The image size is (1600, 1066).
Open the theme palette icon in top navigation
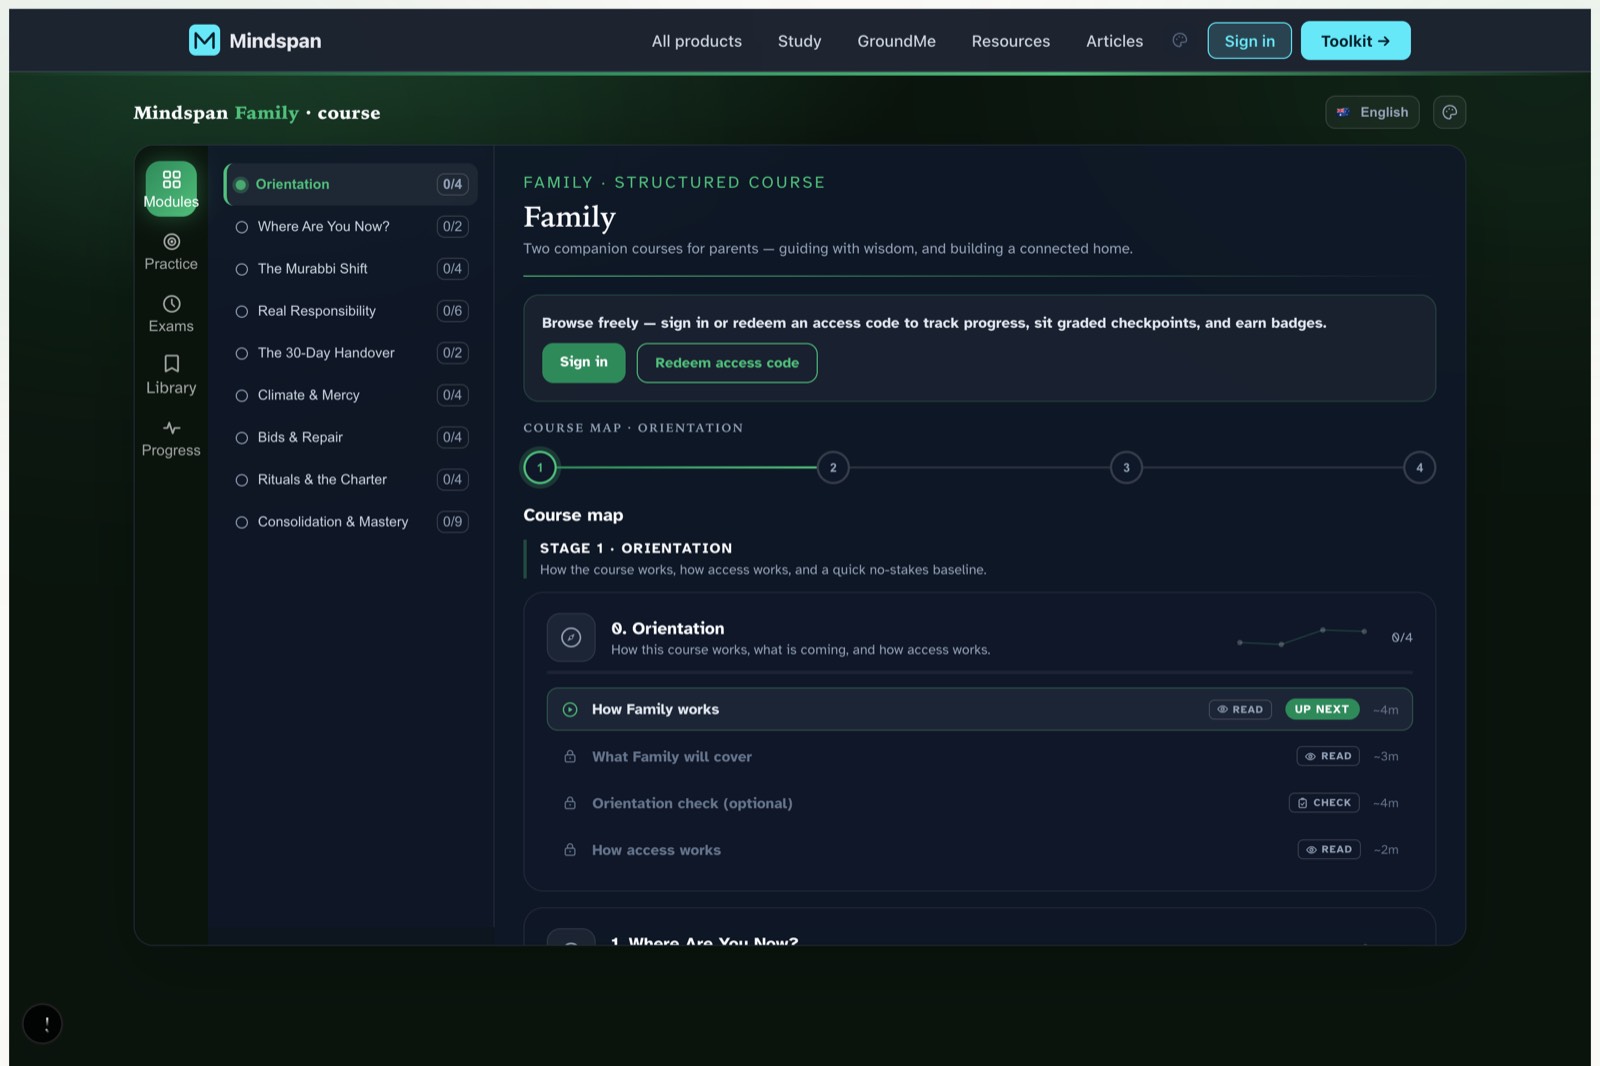[x=1180, y=40]
